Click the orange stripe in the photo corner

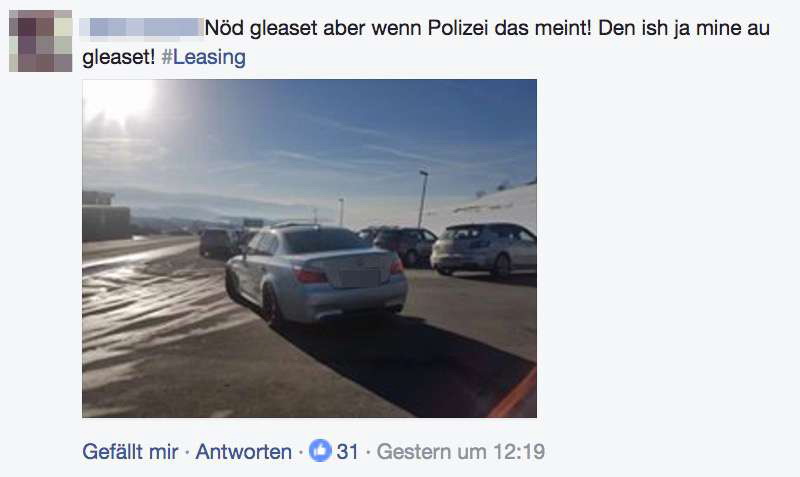coord(515,395)
